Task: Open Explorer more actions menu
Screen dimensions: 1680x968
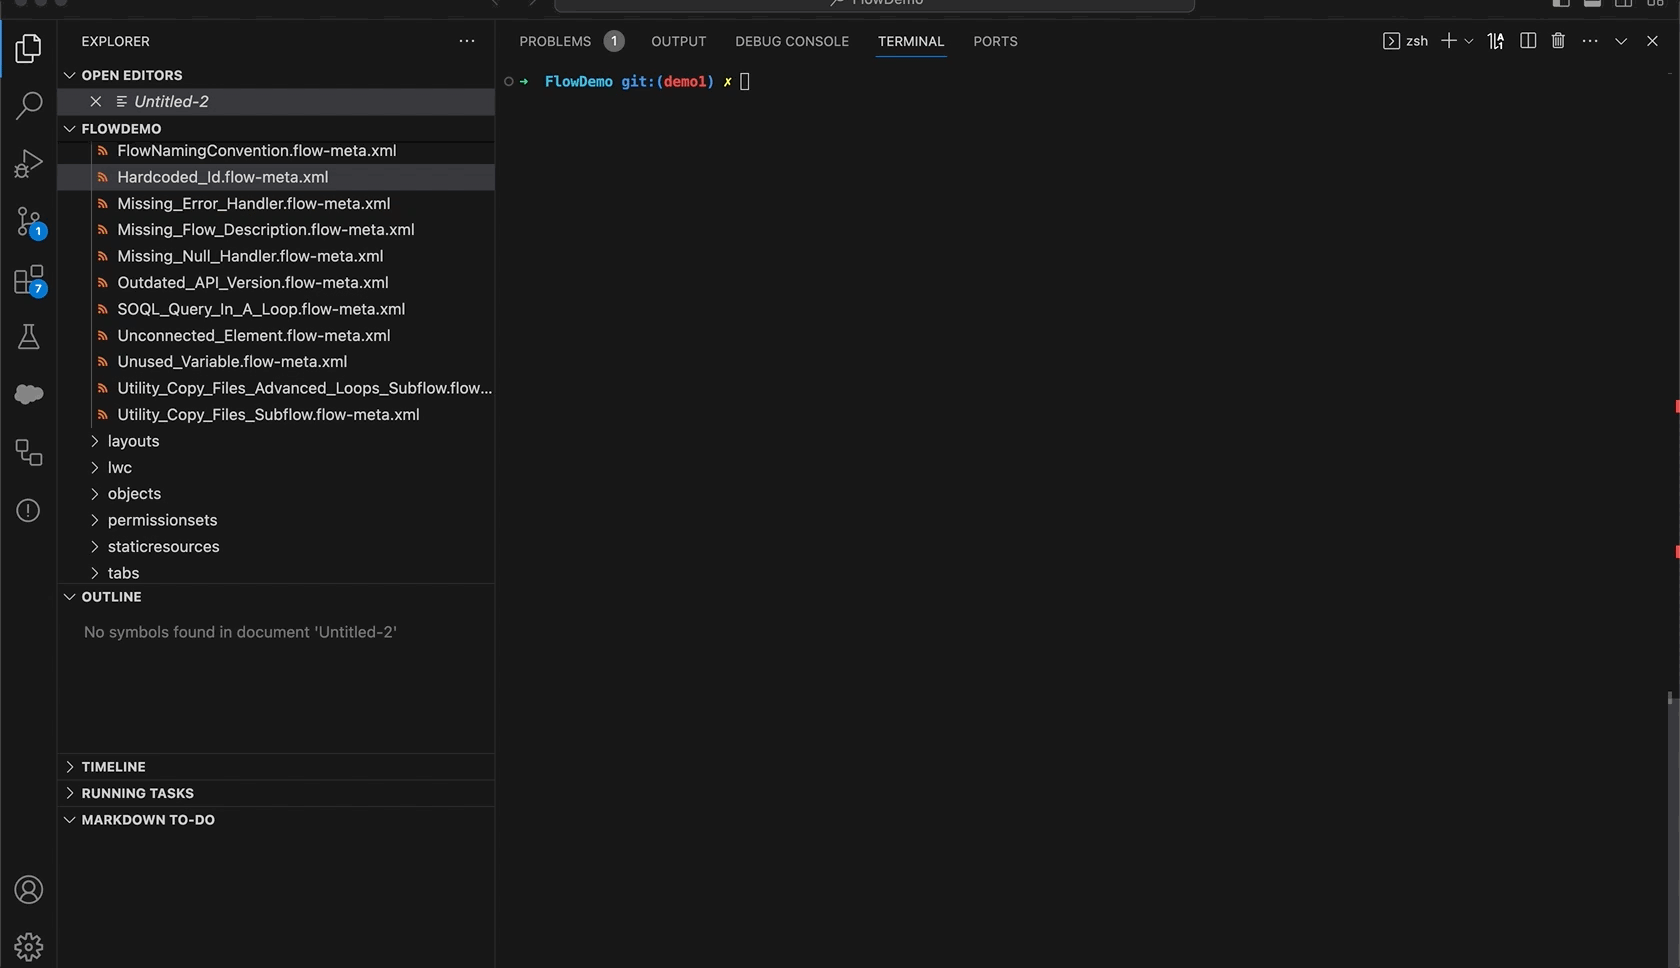Action: pyautogui.click(x=466, y=41)
